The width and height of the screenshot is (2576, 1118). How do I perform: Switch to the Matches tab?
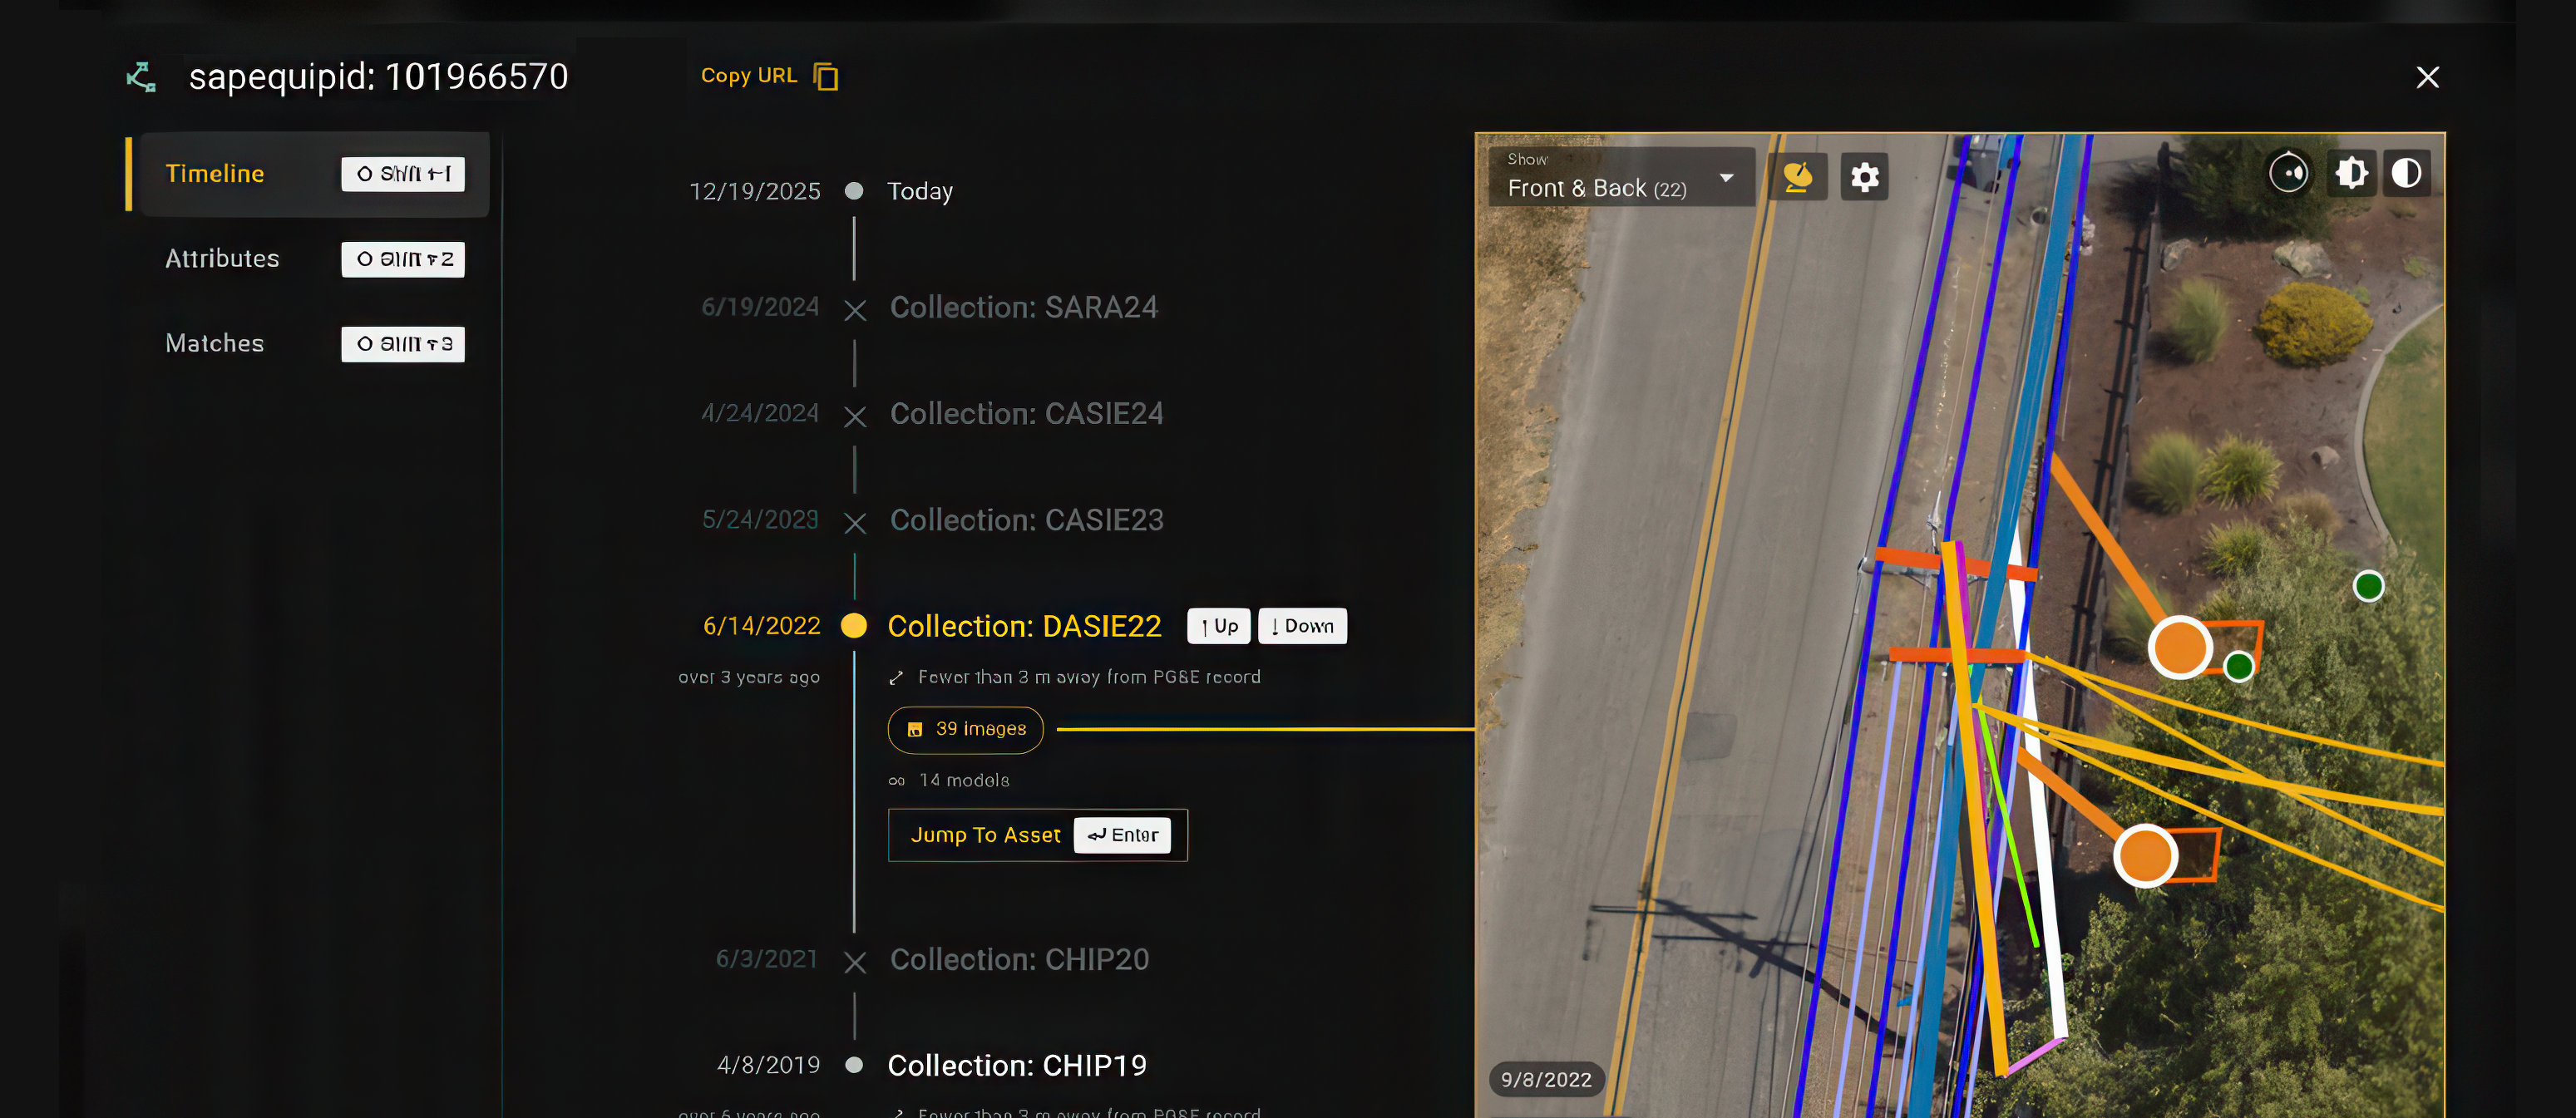tap(214, 343)
